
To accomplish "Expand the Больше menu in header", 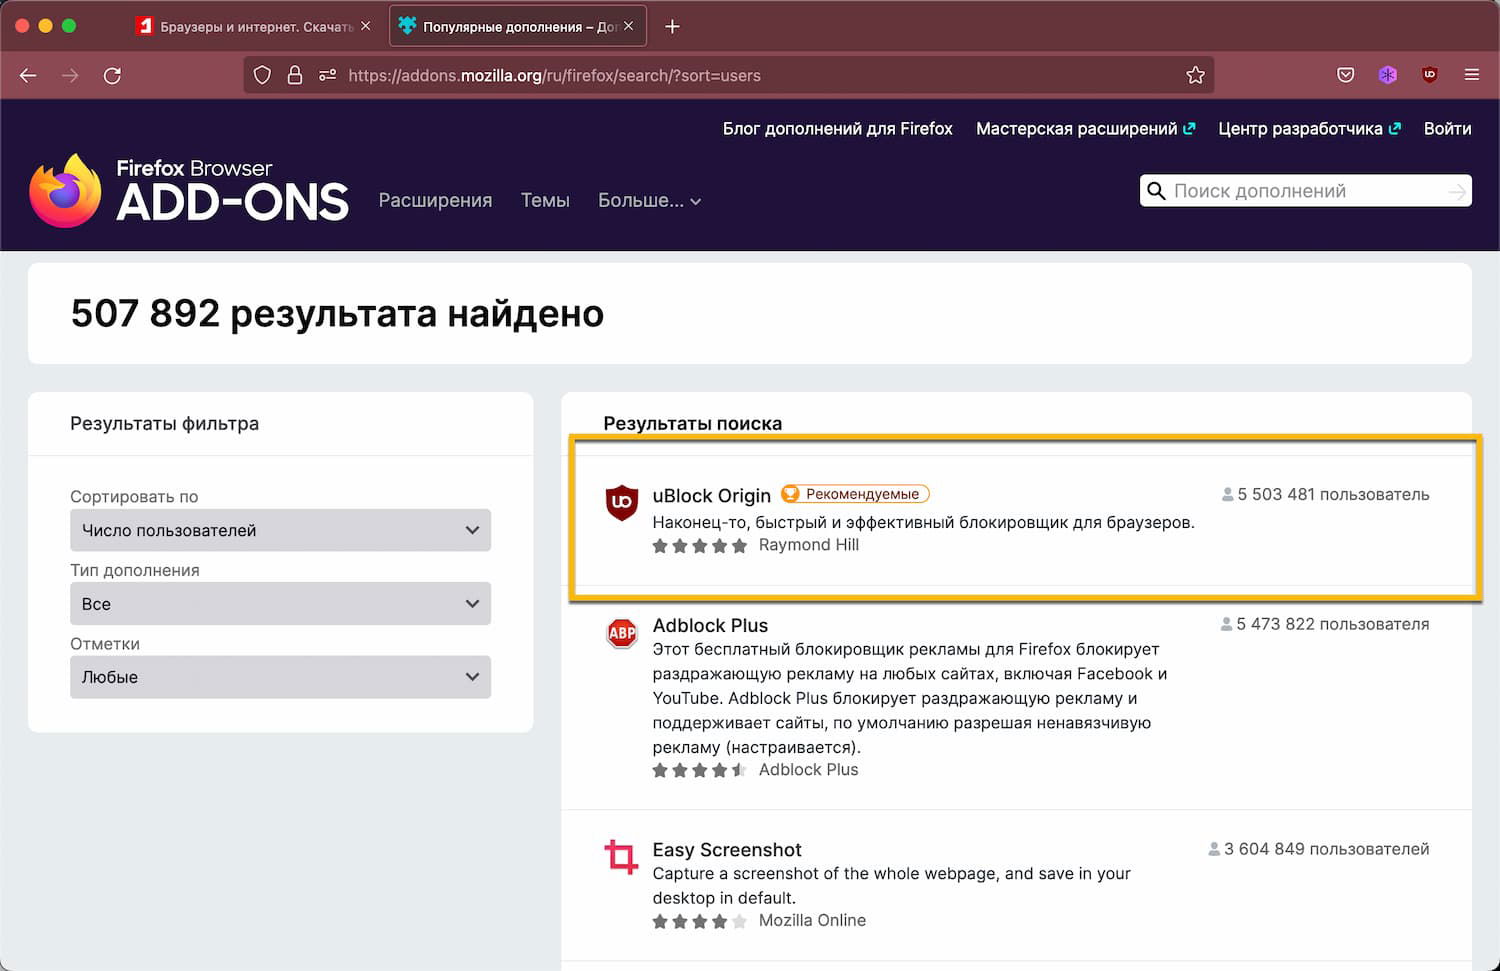I will click(x=649, y=201).
